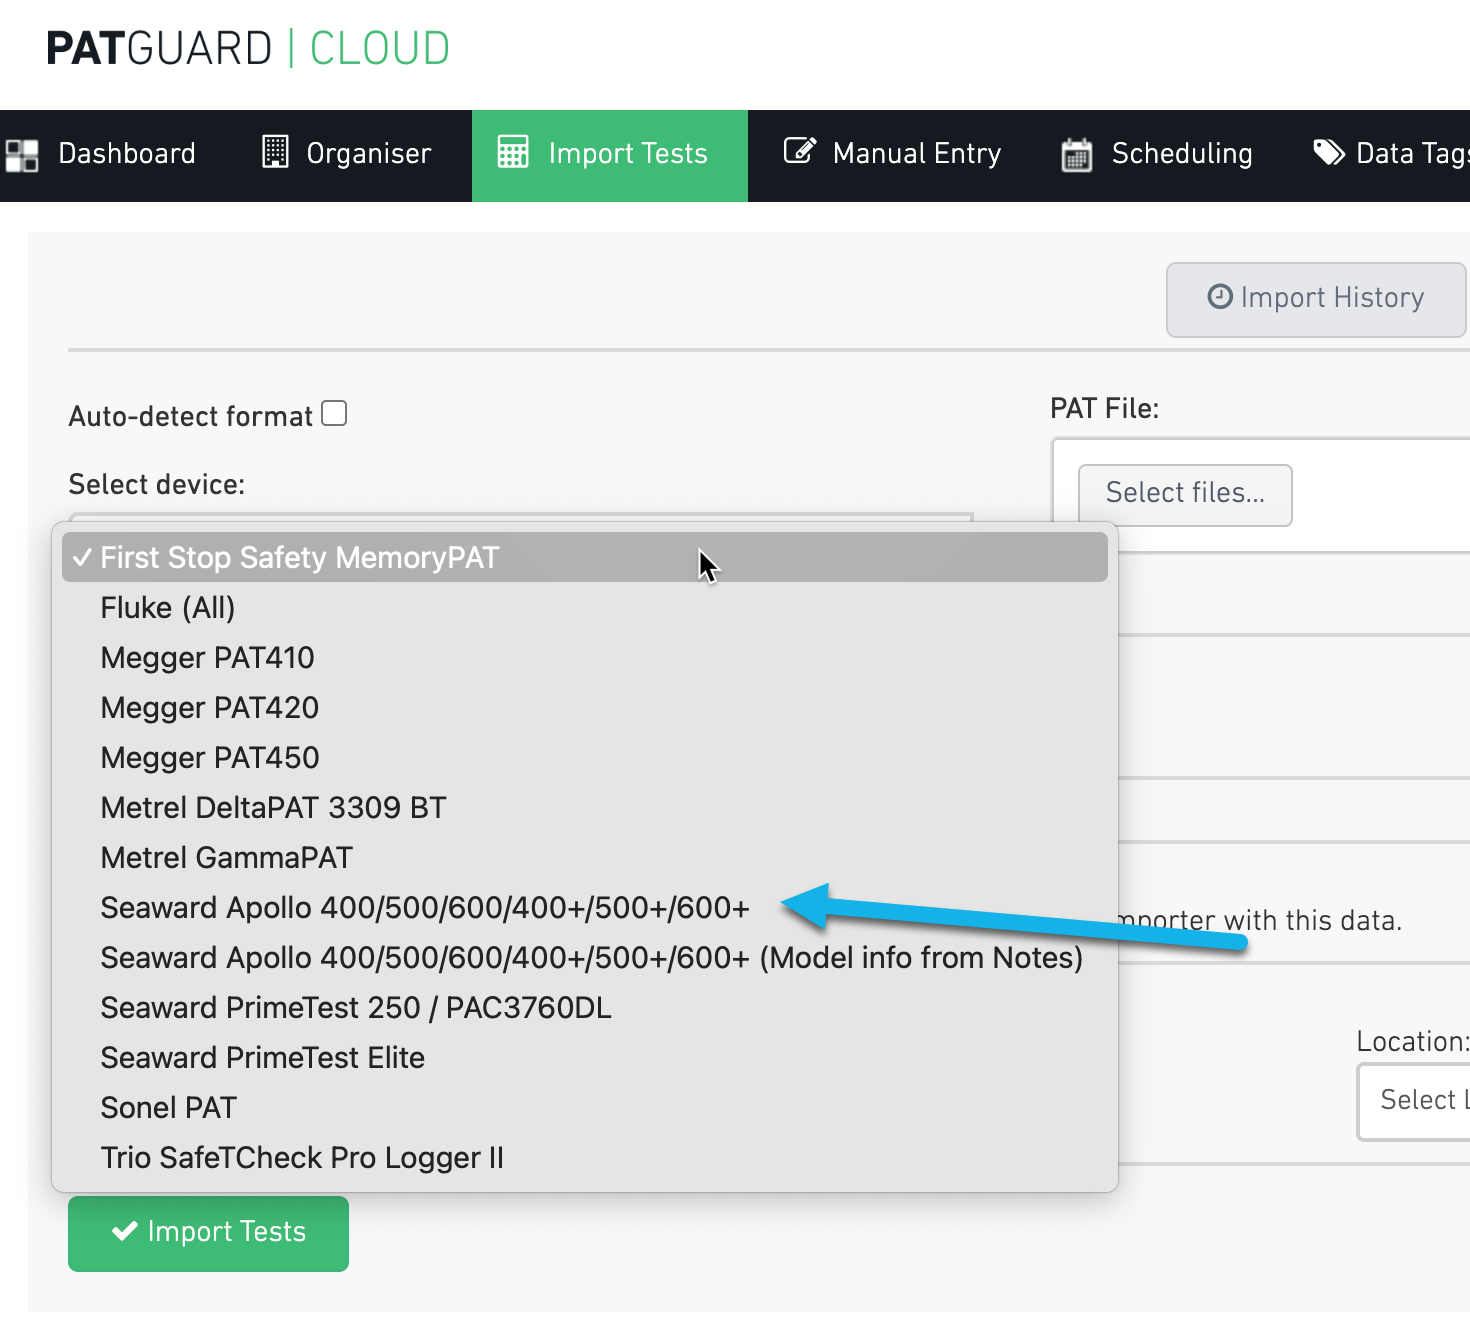Click the Manual Entry pencil icon
The image size is (1470, 1340).
tap(800, 150)
